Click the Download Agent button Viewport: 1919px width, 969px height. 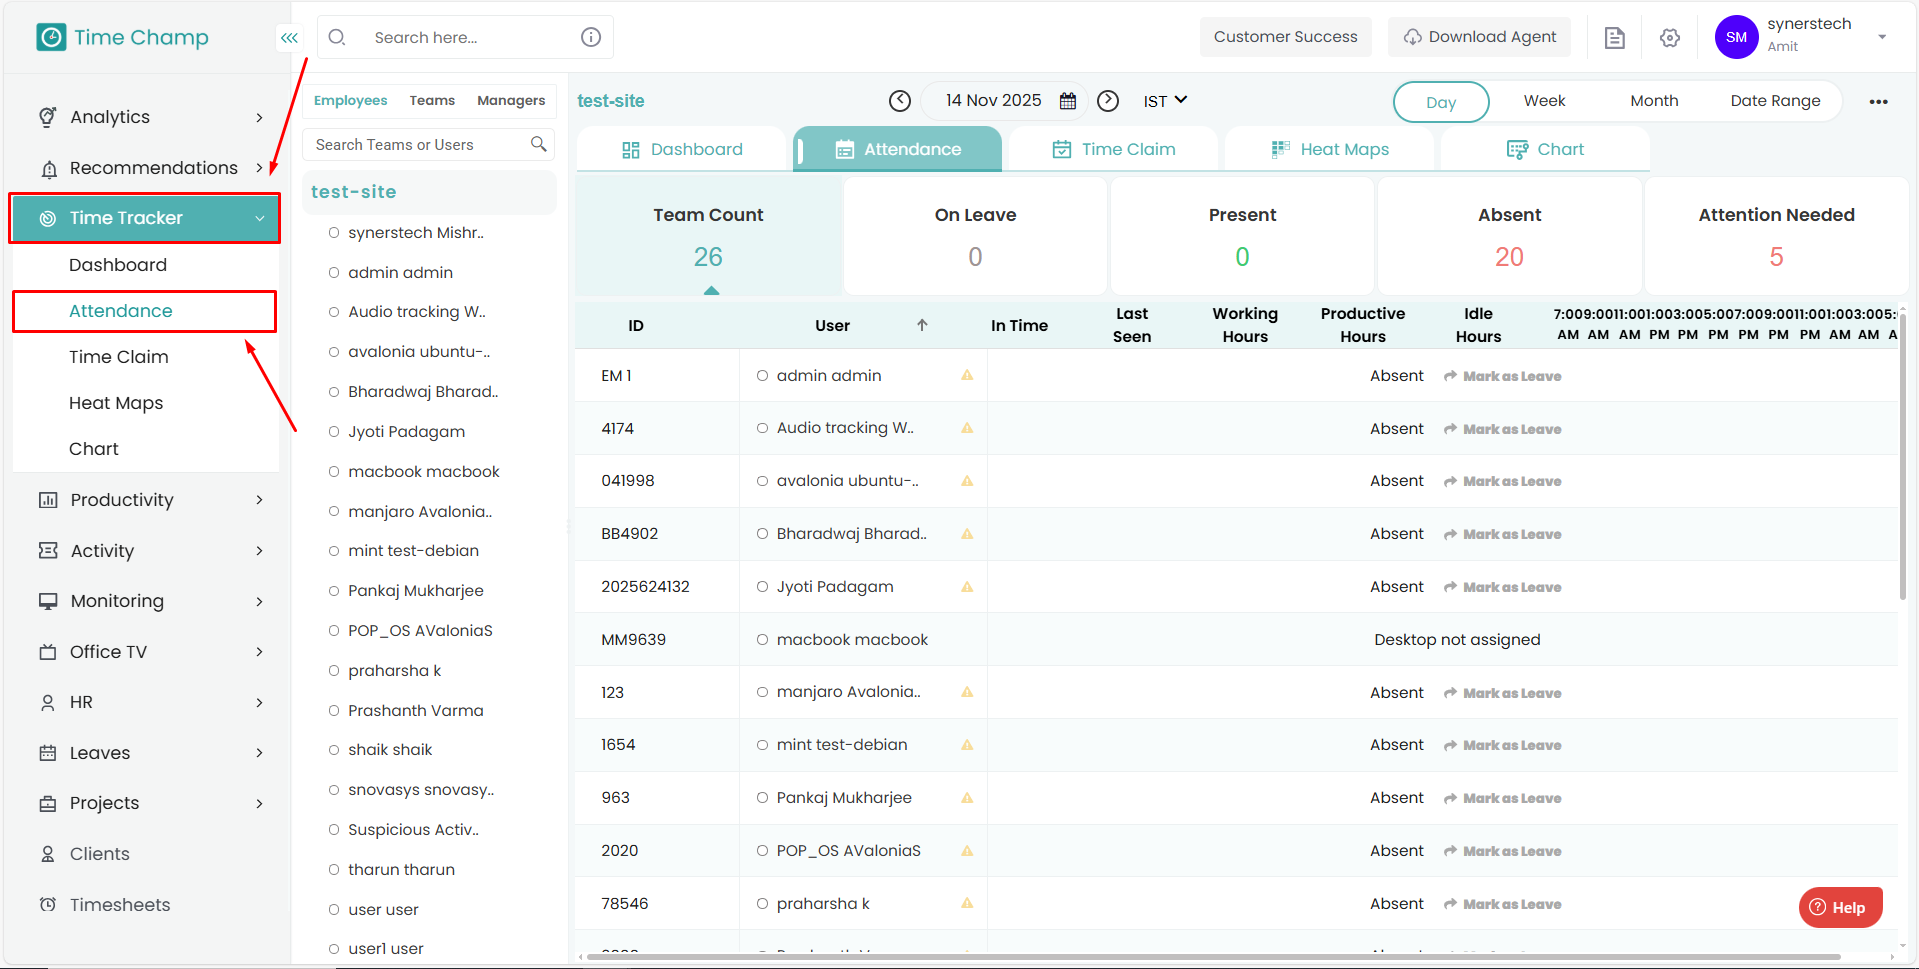coord(1479,37)
